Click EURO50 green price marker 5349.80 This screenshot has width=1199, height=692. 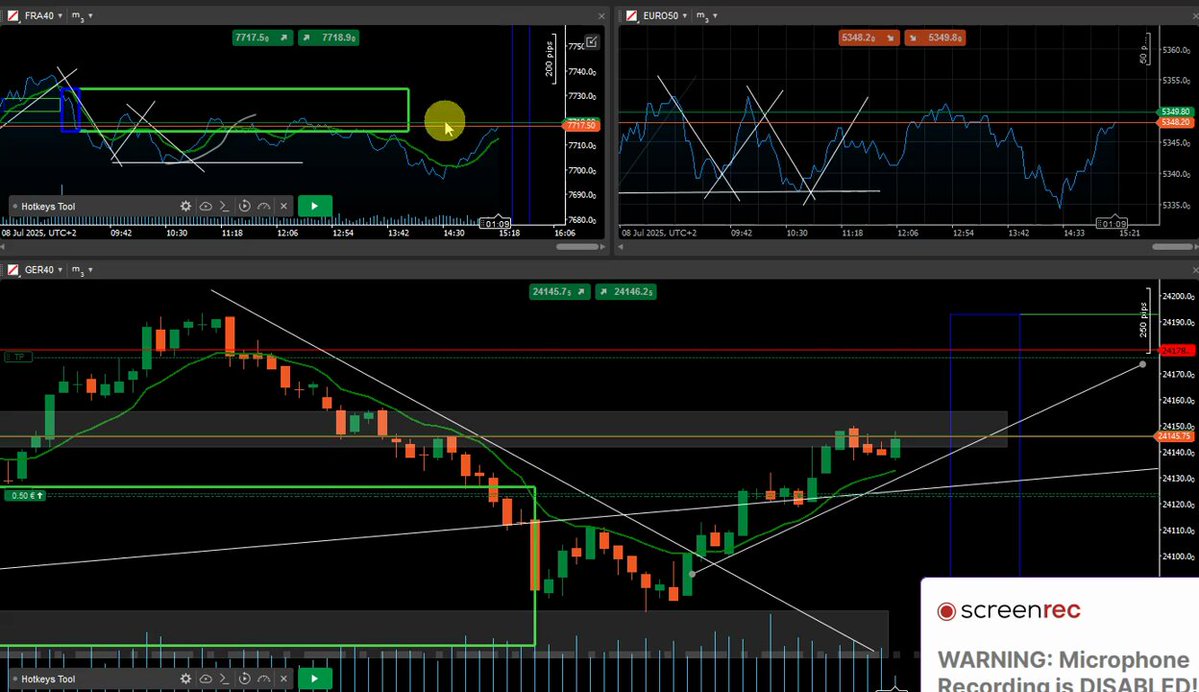(1176, 112)
